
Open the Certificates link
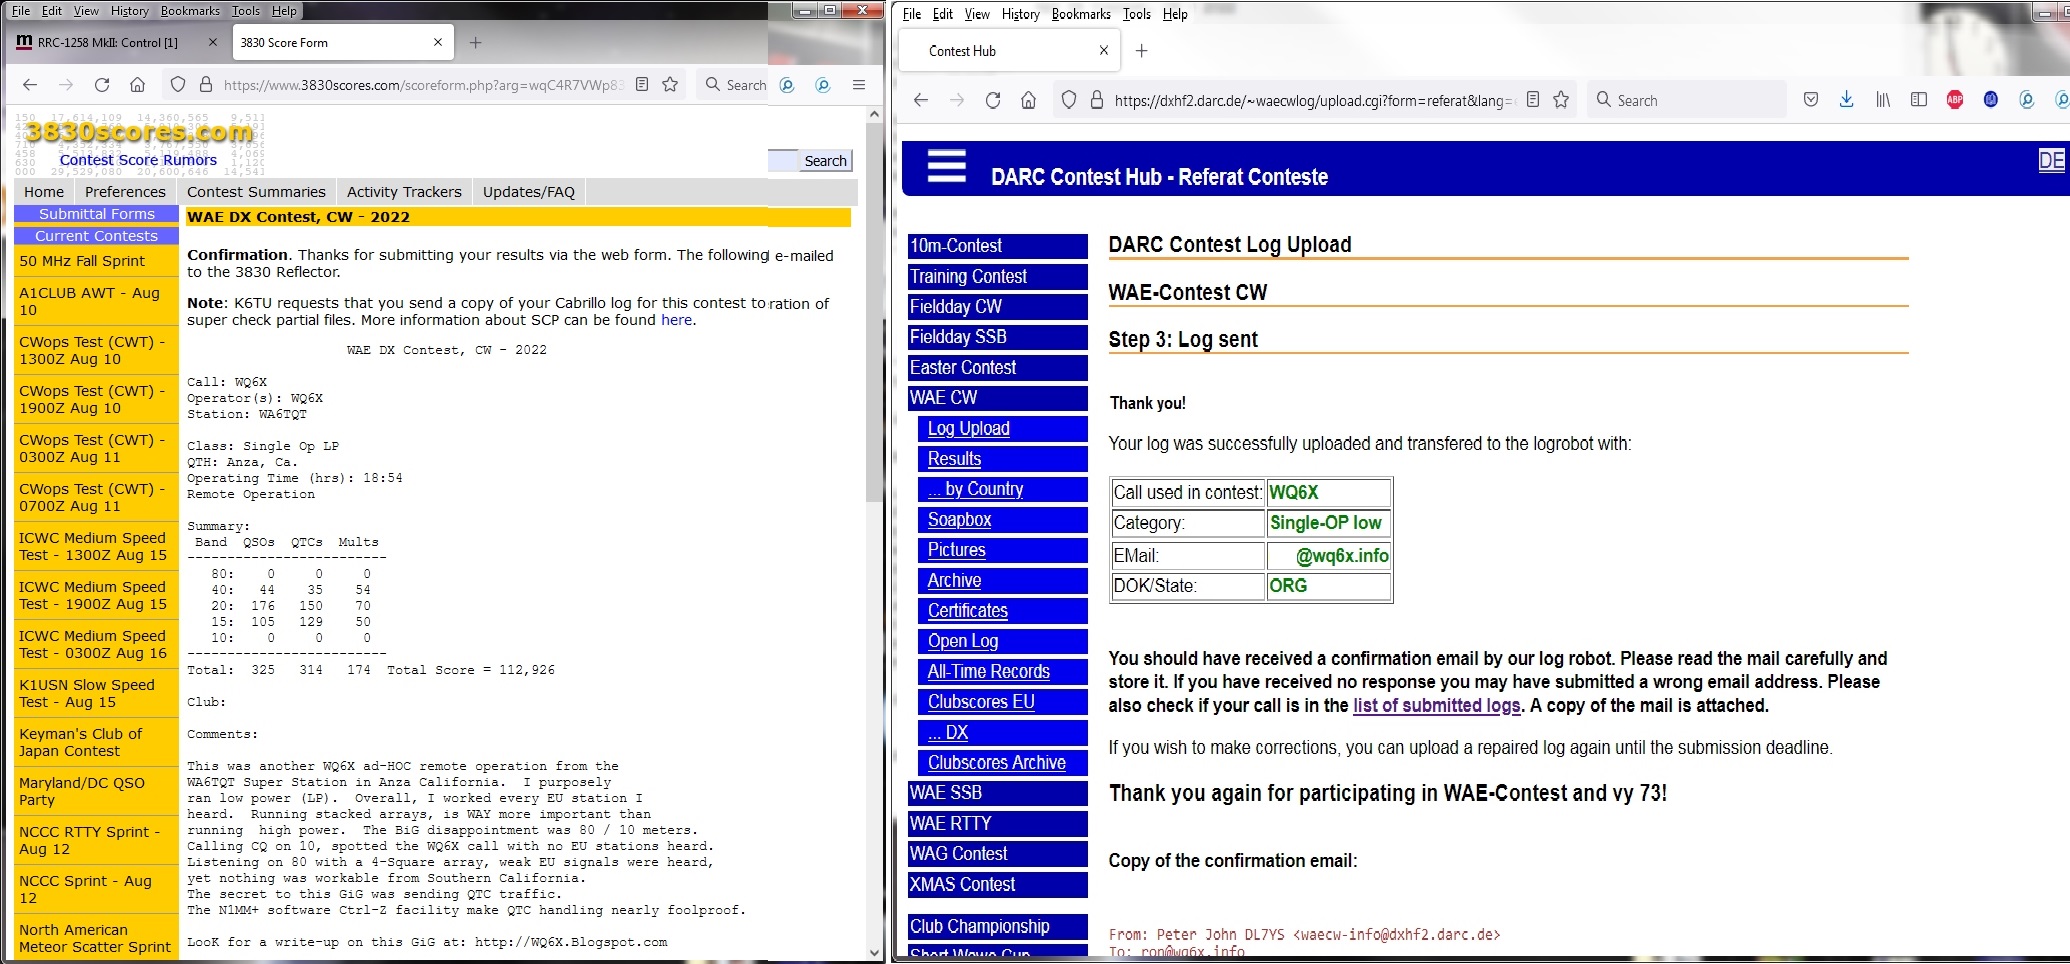pyautogui.click(x=967, y=611)
